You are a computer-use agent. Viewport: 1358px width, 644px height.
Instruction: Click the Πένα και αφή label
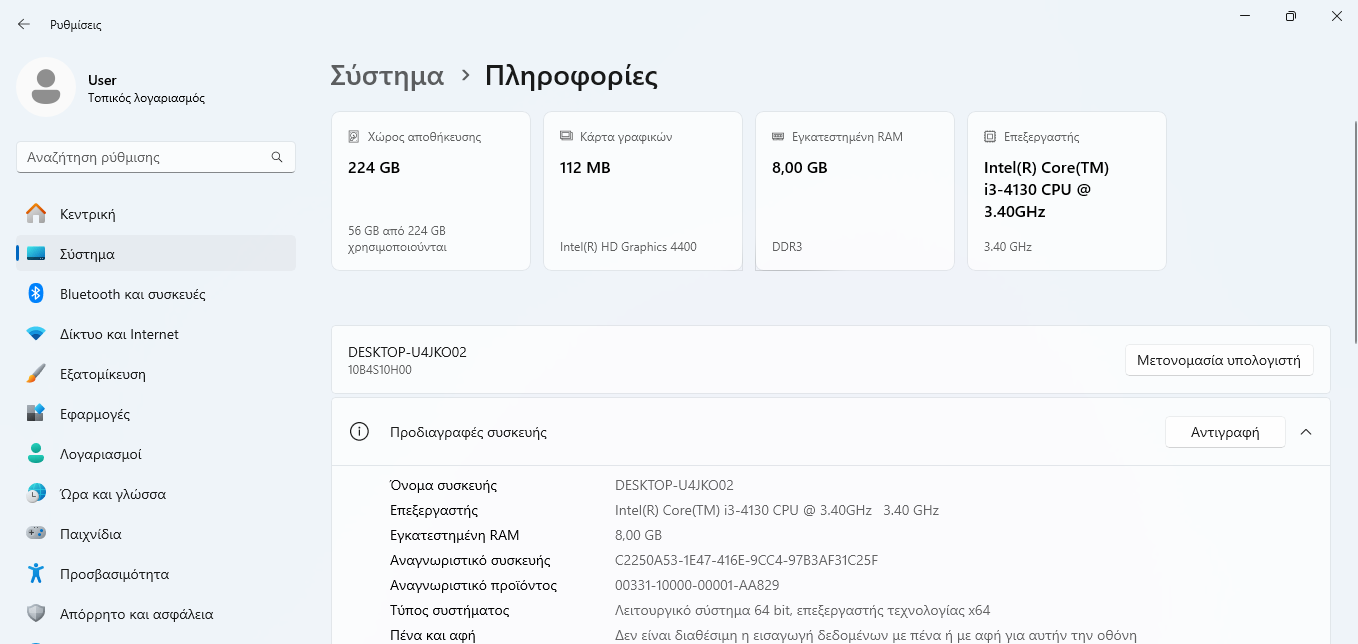point(433,635)
